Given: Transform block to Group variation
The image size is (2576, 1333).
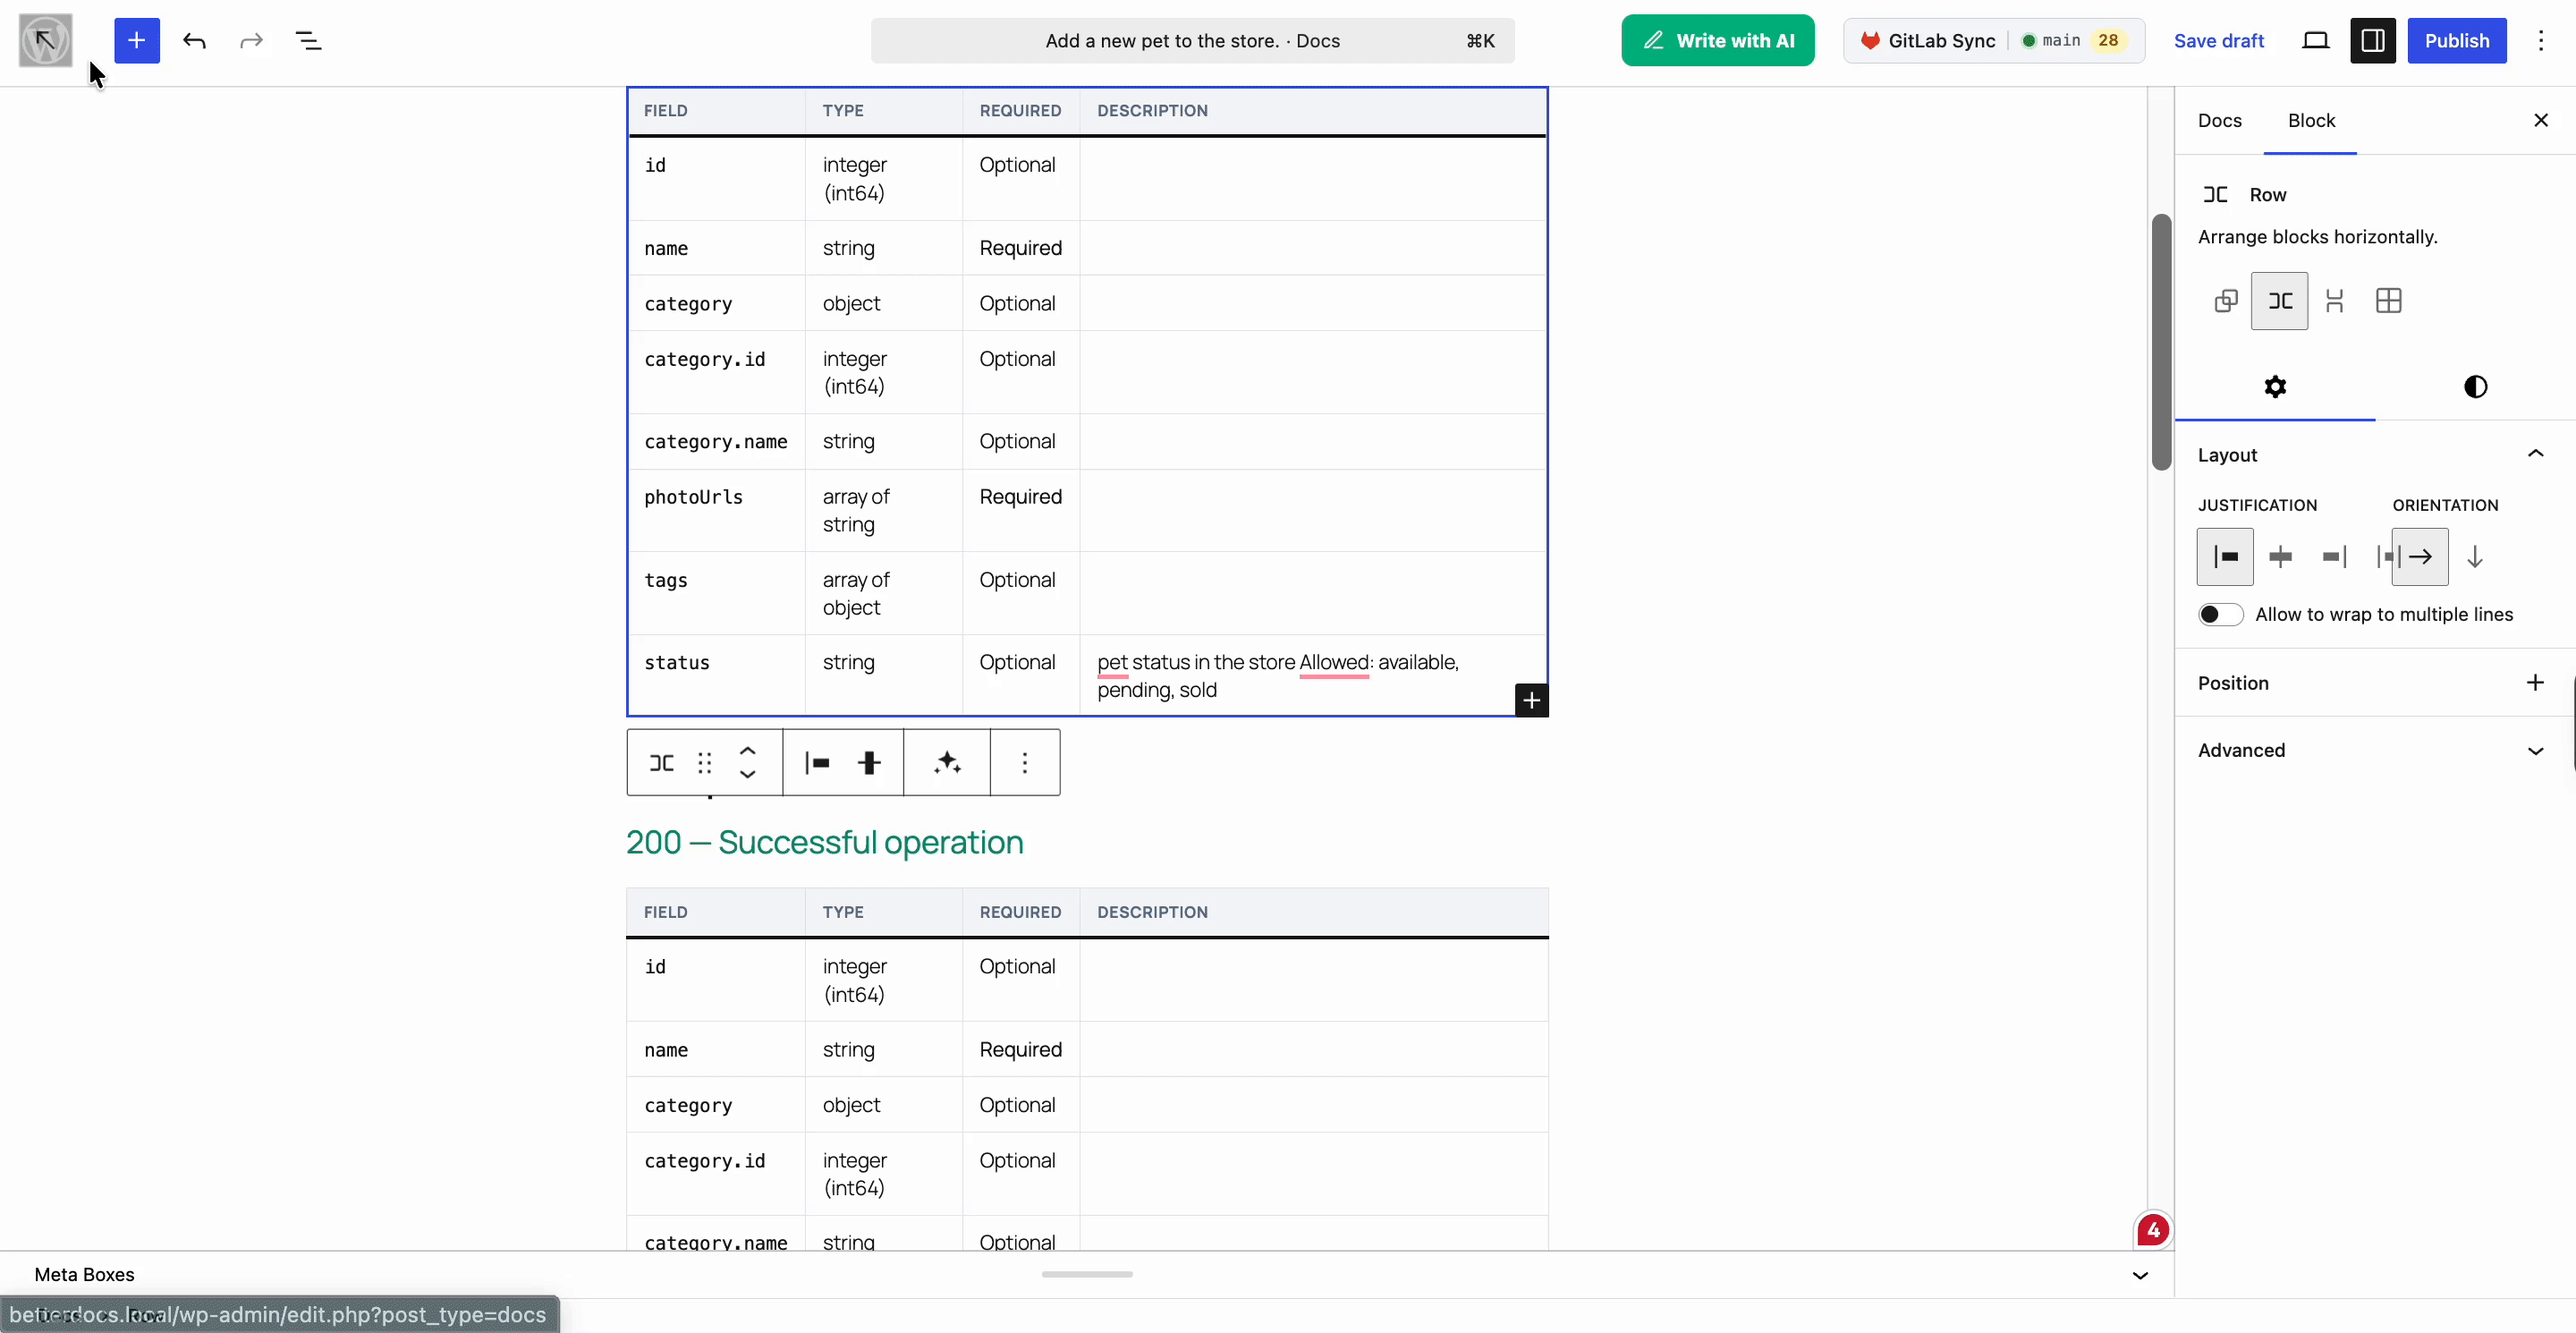Looking at the screenshot, I should point(2226,301).
